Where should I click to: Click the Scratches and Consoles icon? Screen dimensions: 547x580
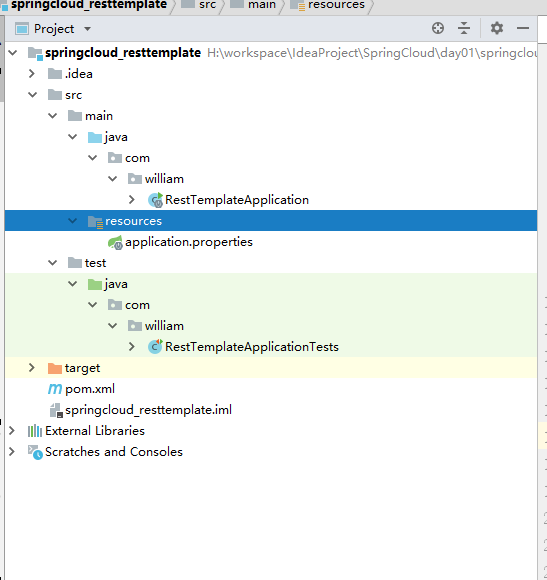pyautogui.click(x=36, y=452)
